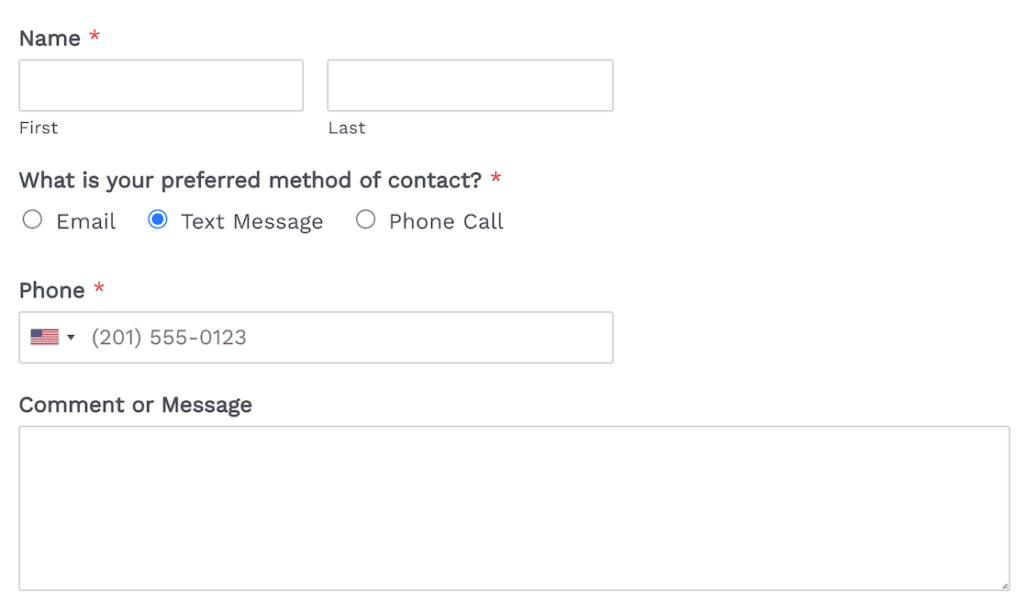The width and height of the screenshot is (1024, 602).
Task: Click the "Phone Call" option label text
Action: 446,222
